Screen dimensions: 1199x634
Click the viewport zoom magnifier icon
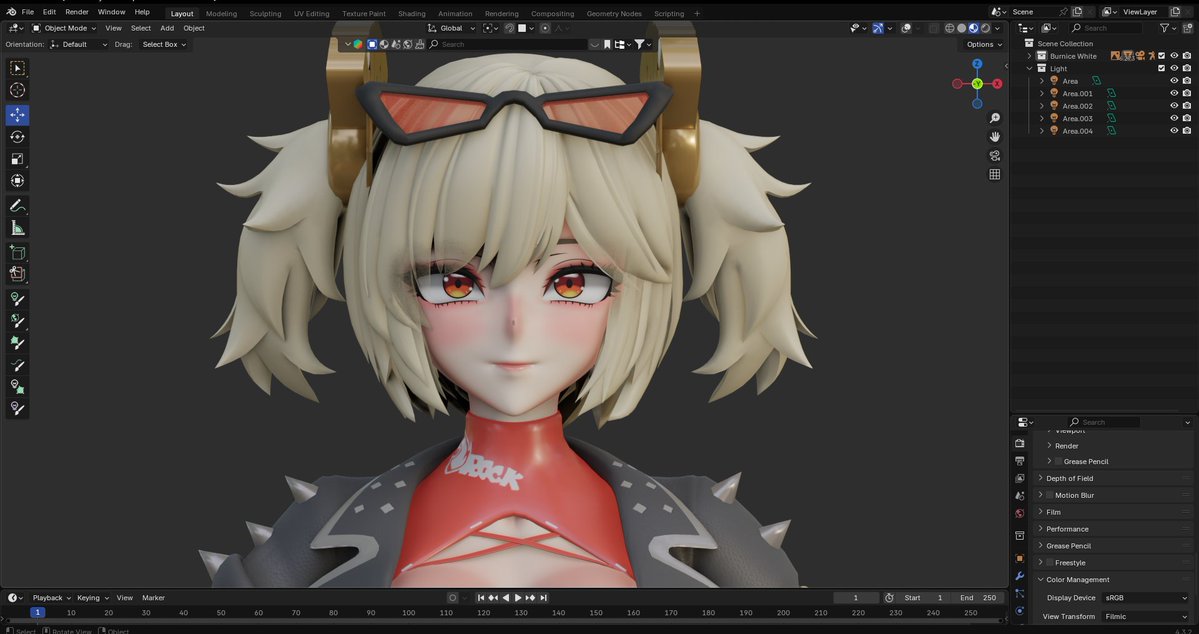994,118
